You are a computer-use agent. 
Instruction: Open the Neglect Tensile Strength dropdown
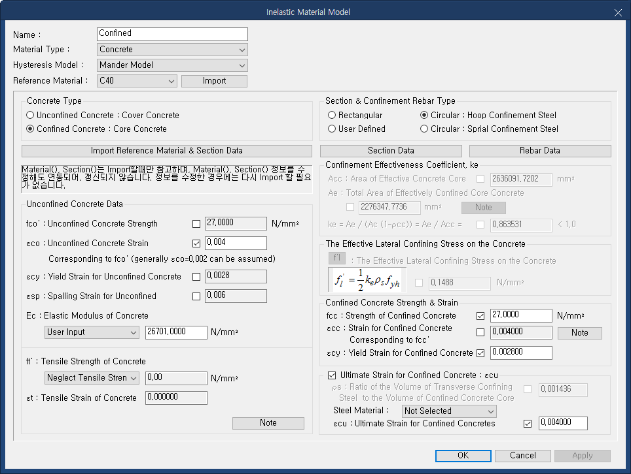click(x=91, y=378)
